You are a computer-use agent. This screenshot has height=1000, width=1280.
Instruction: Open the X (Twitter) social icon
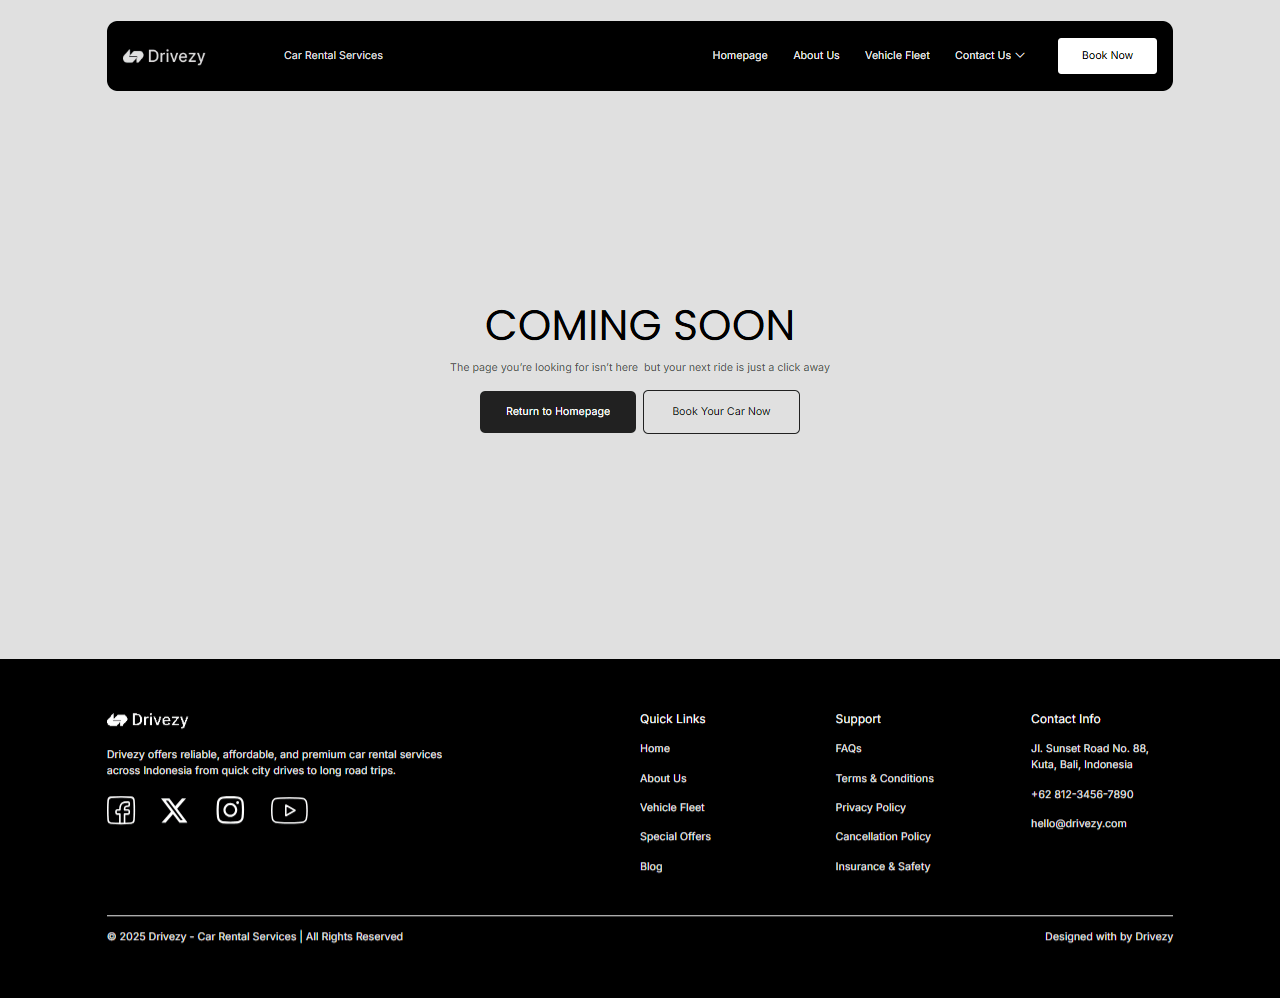click(x=175, y=810)
